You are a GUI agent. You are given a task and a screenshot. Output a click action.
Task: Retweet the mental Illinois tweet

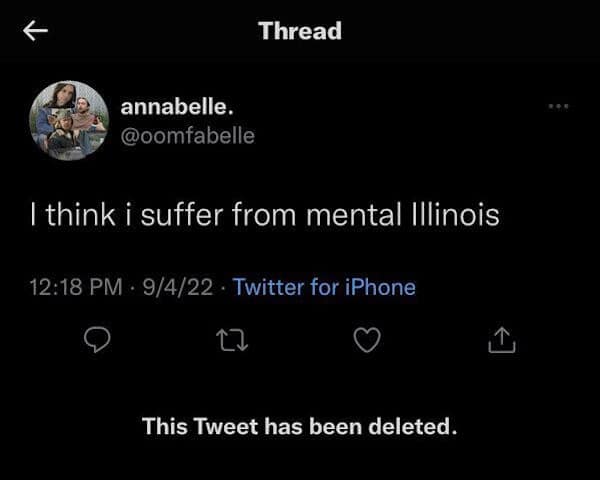[x=232, y=342]
